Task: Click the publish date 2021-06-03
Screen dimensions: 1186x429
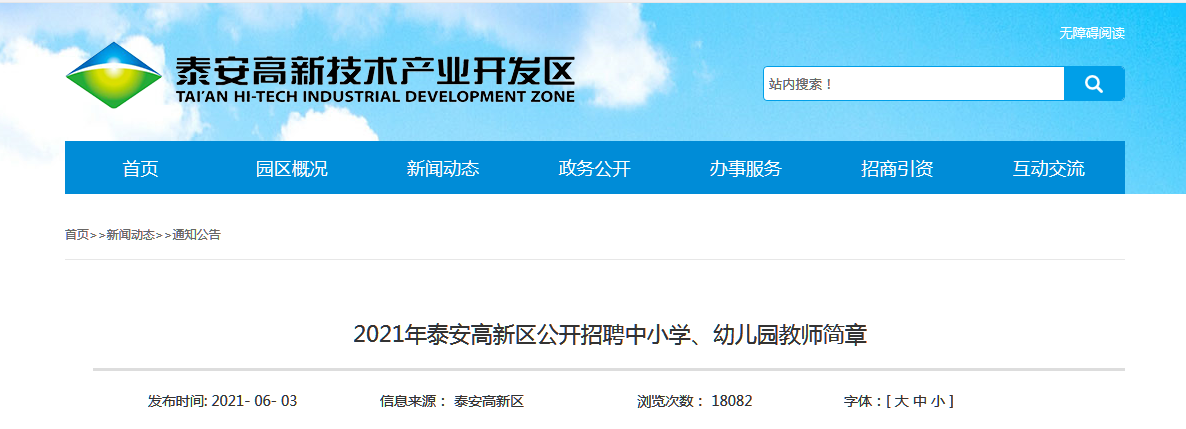Action: tap(254, 401)
